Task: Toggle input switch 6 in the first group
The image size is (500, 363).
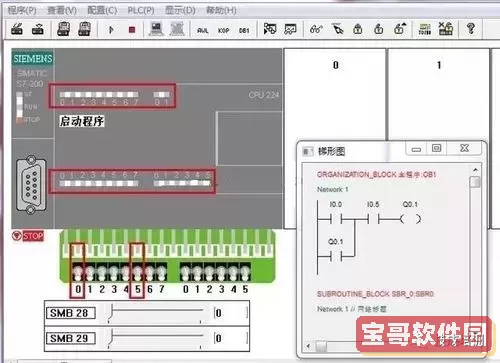Action: click(149, 272)
